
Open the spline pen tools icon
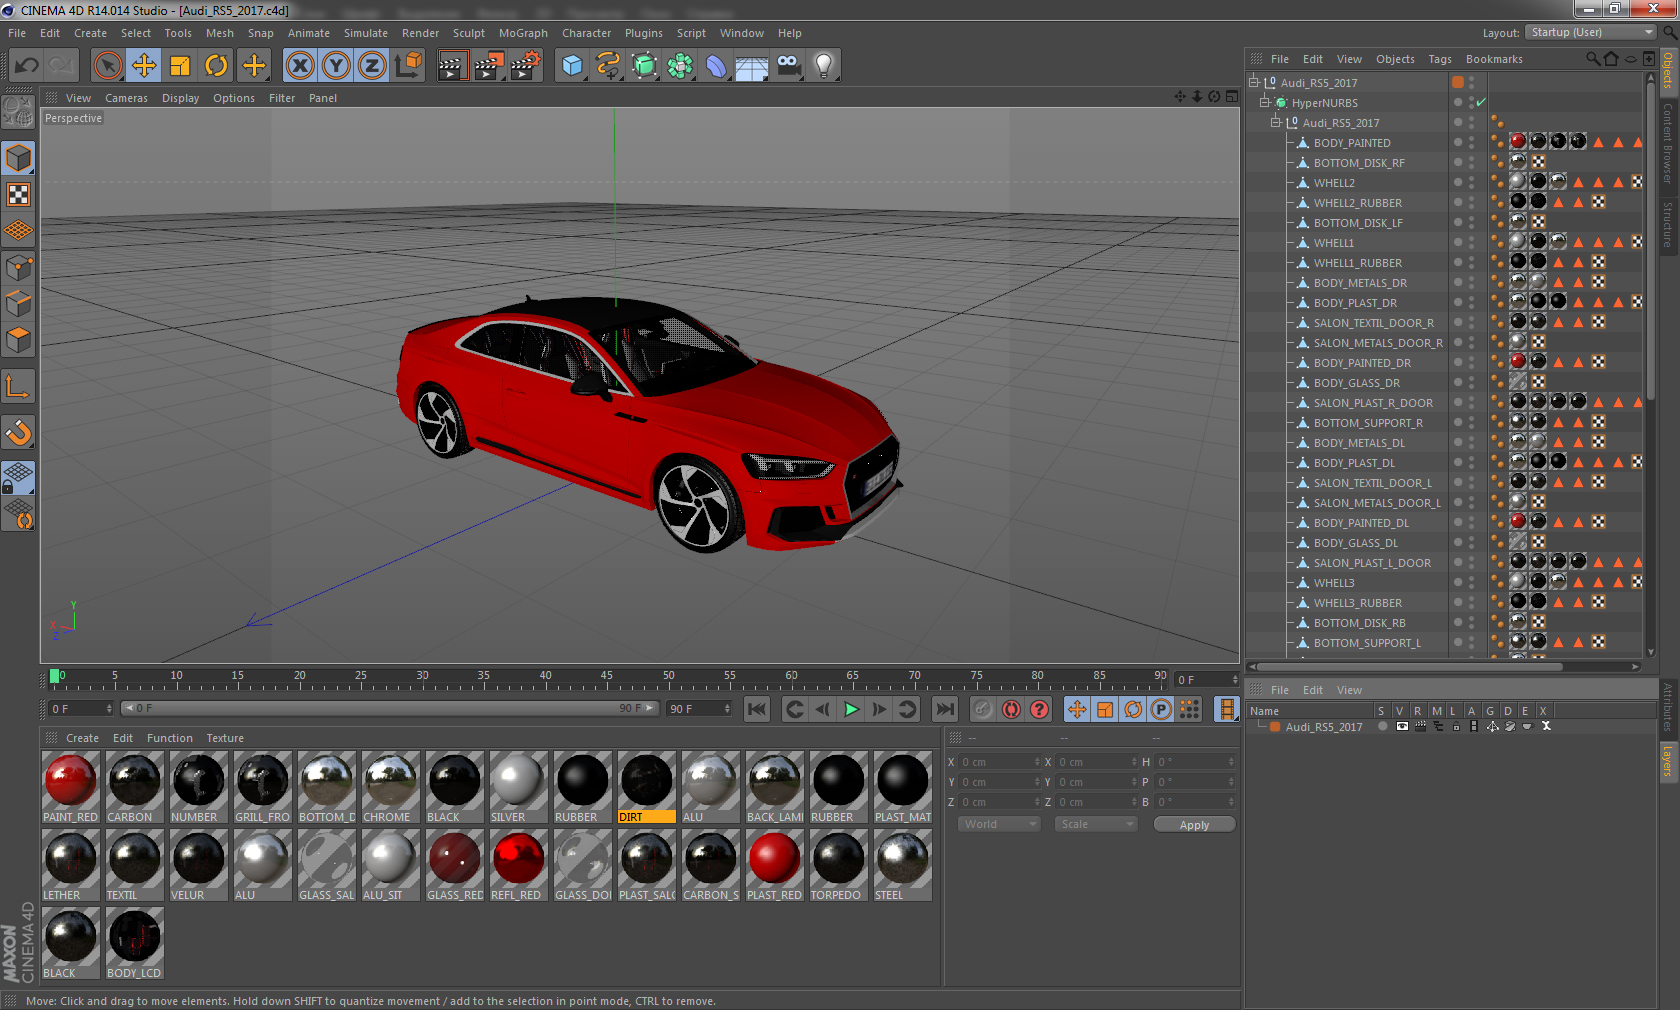(608, 66)
